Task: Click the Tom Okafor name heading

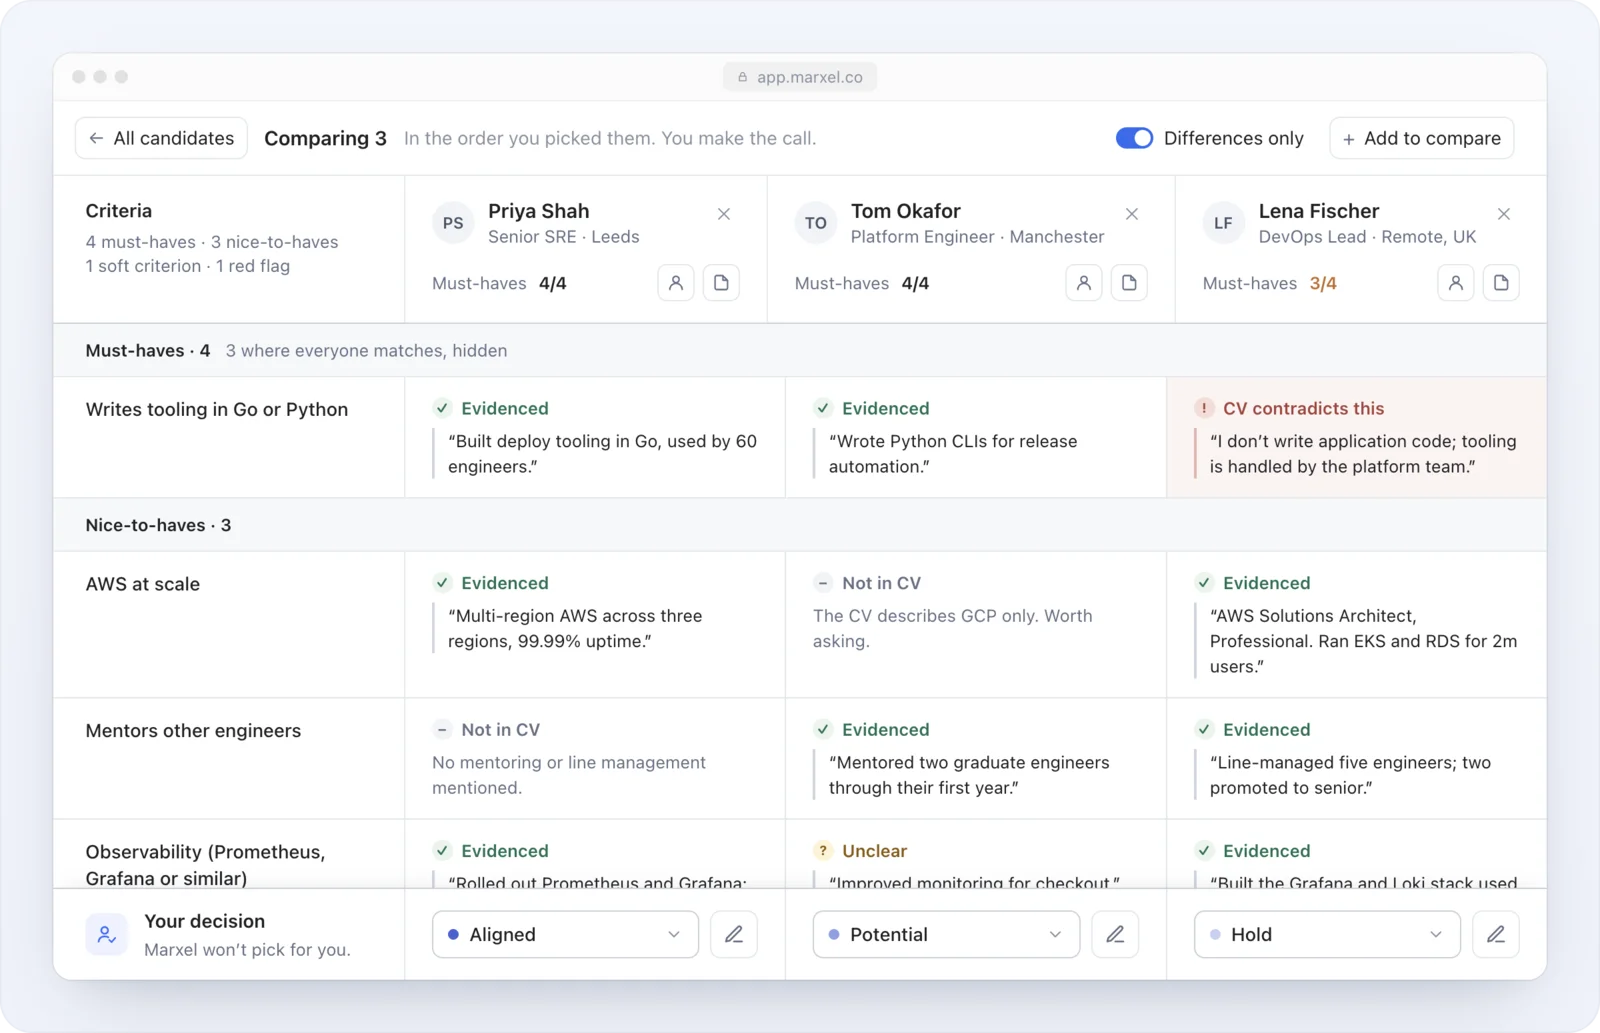Action: 905,211
